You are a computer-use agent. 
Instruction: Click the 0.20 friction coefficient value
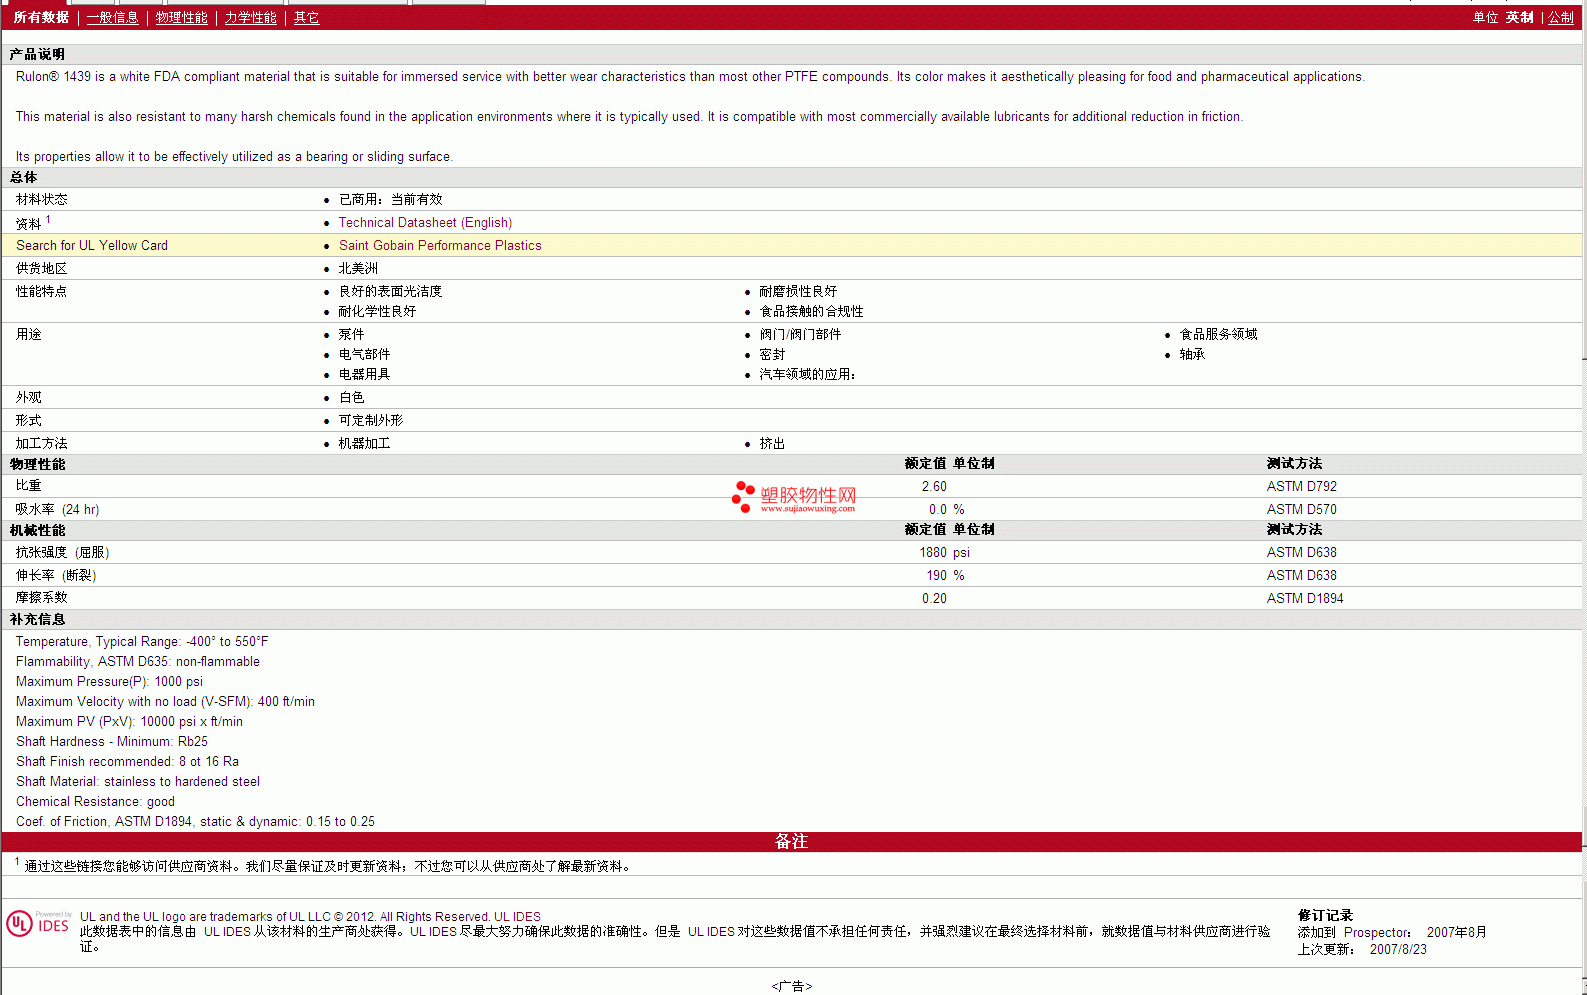tap(934, 598)
